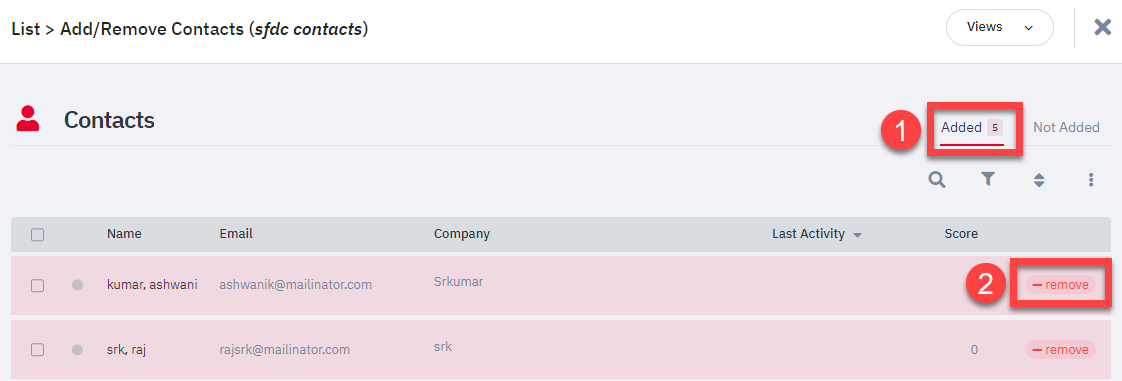Viewport: 1122px width, 381px height.
Task: Click the status dot for kumar, ashwani
Action: (77, 285)
